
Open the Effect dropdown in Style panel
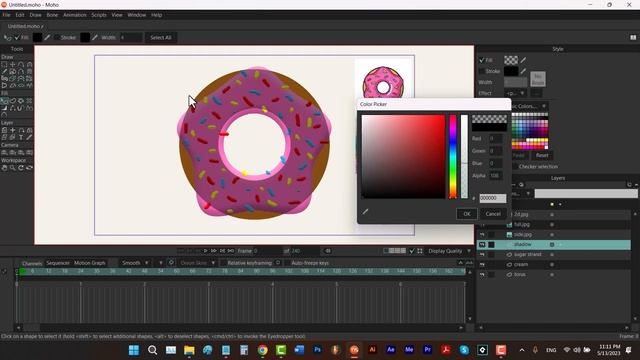click(x=516, y=93)
